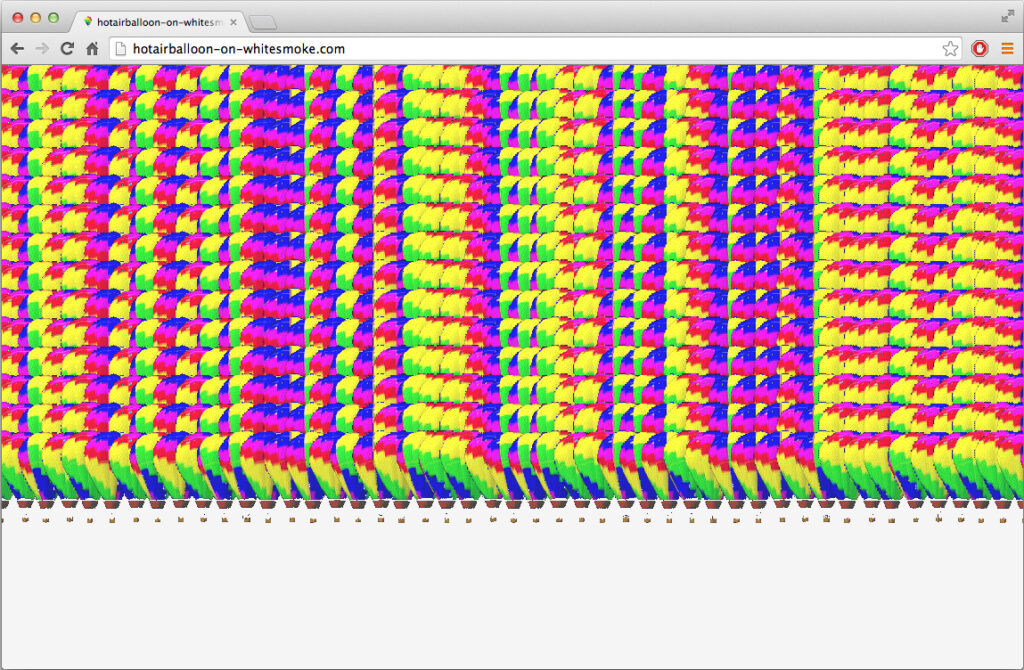Open a new tab
Image resolution: width=1024 pixels, height=670 pixels.
tap(263, 23)
